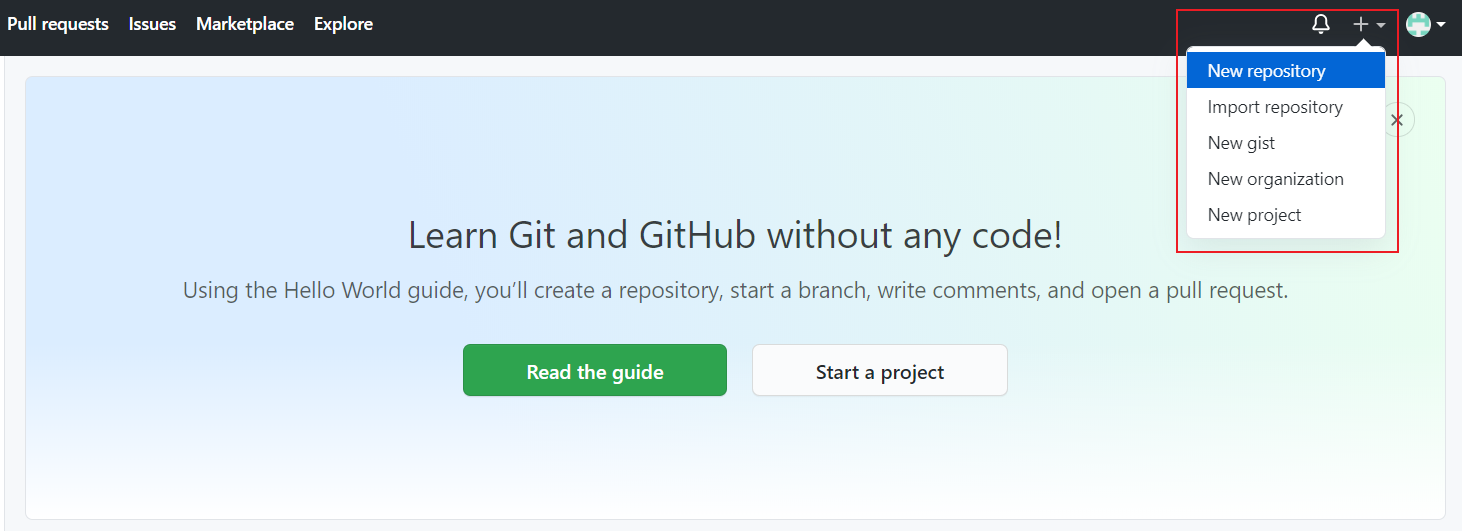
Task: Go to Pull requests in header
Action: pyautogui.click(x=58, y=24)
